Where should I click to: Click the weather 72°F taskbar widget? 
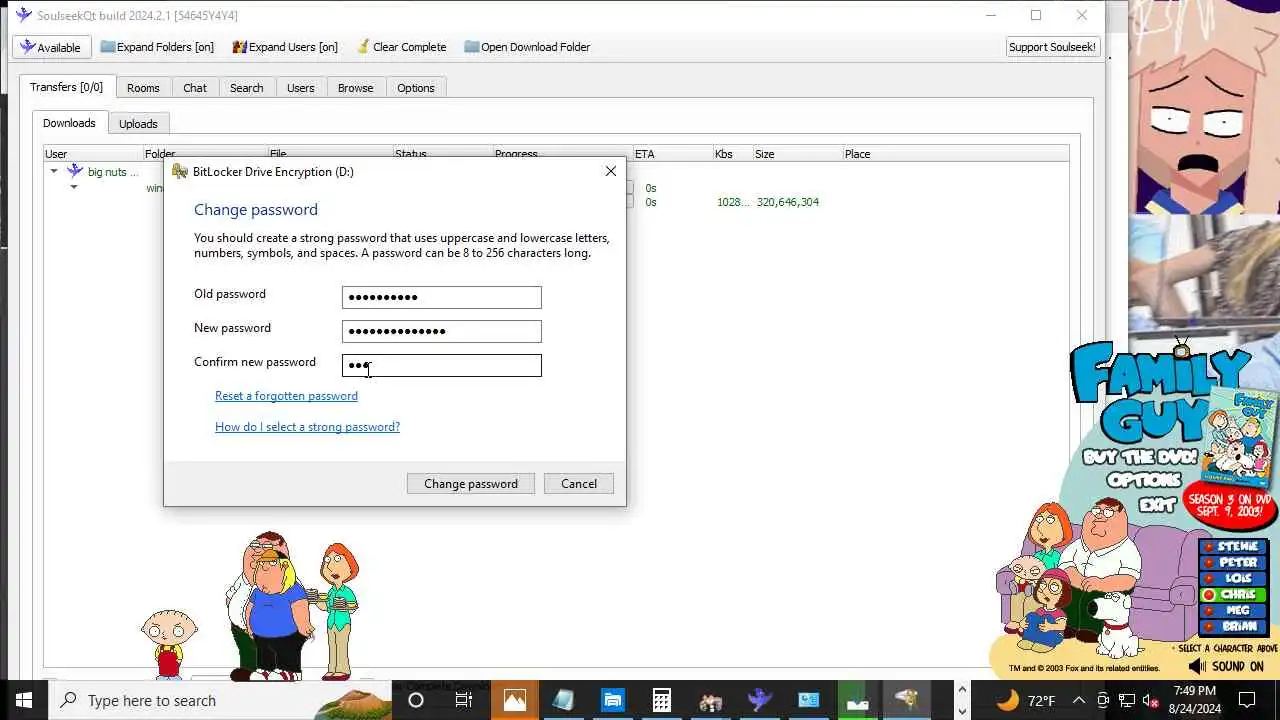pyautogui.click(x=1026, y=700)
